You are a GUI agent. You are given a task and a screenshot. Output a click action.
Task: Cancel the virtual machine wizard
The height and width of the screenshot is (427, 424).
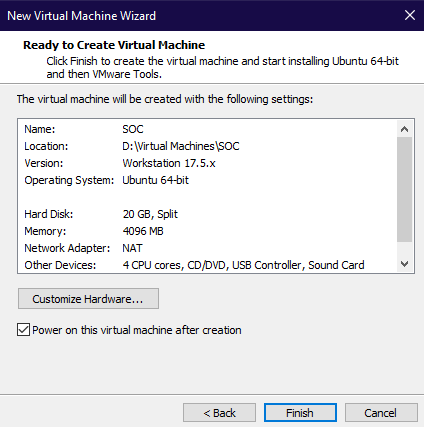[x=381, y=413]
